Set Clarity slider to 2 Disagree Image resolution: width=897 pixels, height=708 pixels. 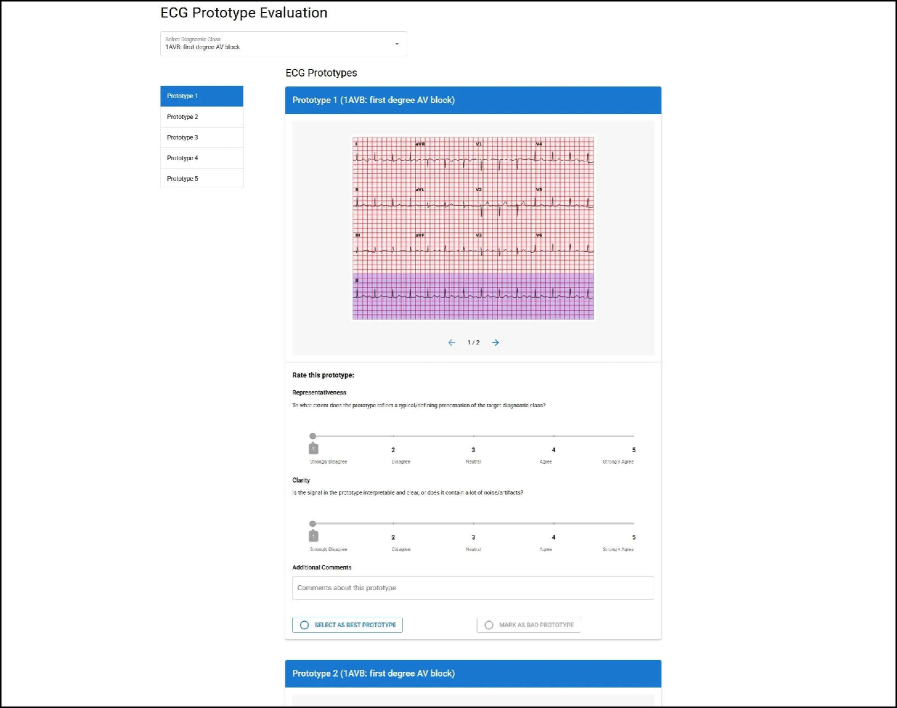pos(393,523)
